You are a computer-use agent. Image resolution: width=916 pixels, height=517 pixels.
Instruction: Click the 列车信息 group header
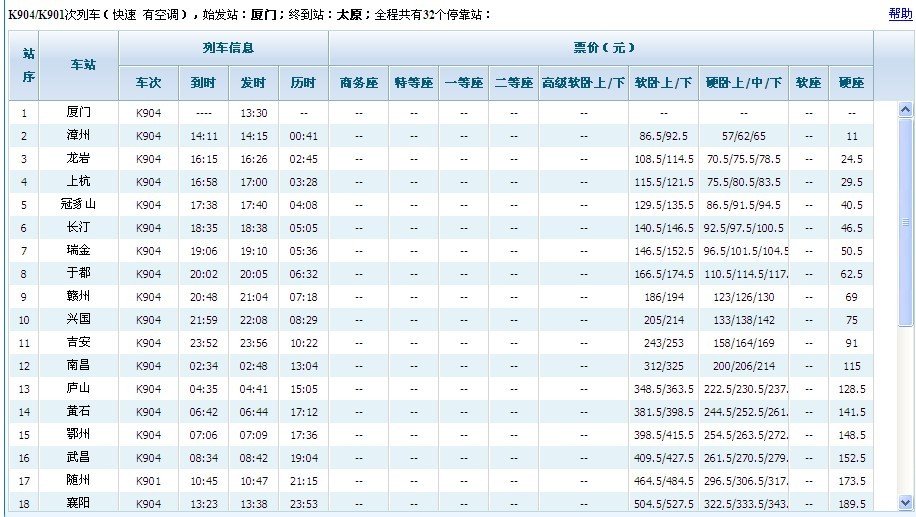click(223, 48)
